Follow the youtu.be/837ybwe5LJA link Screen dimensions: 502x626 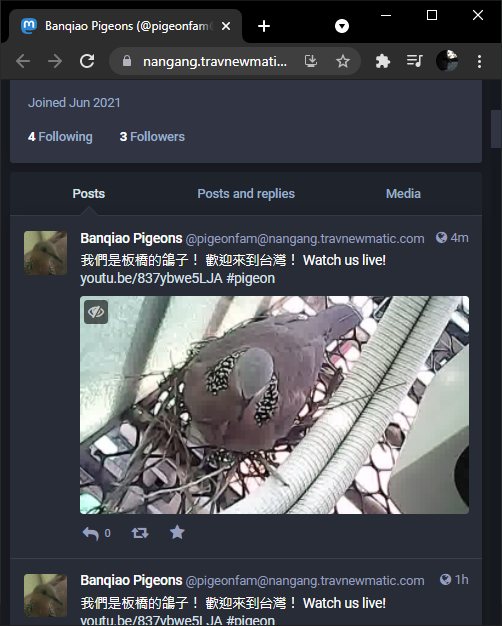point(151,278)
